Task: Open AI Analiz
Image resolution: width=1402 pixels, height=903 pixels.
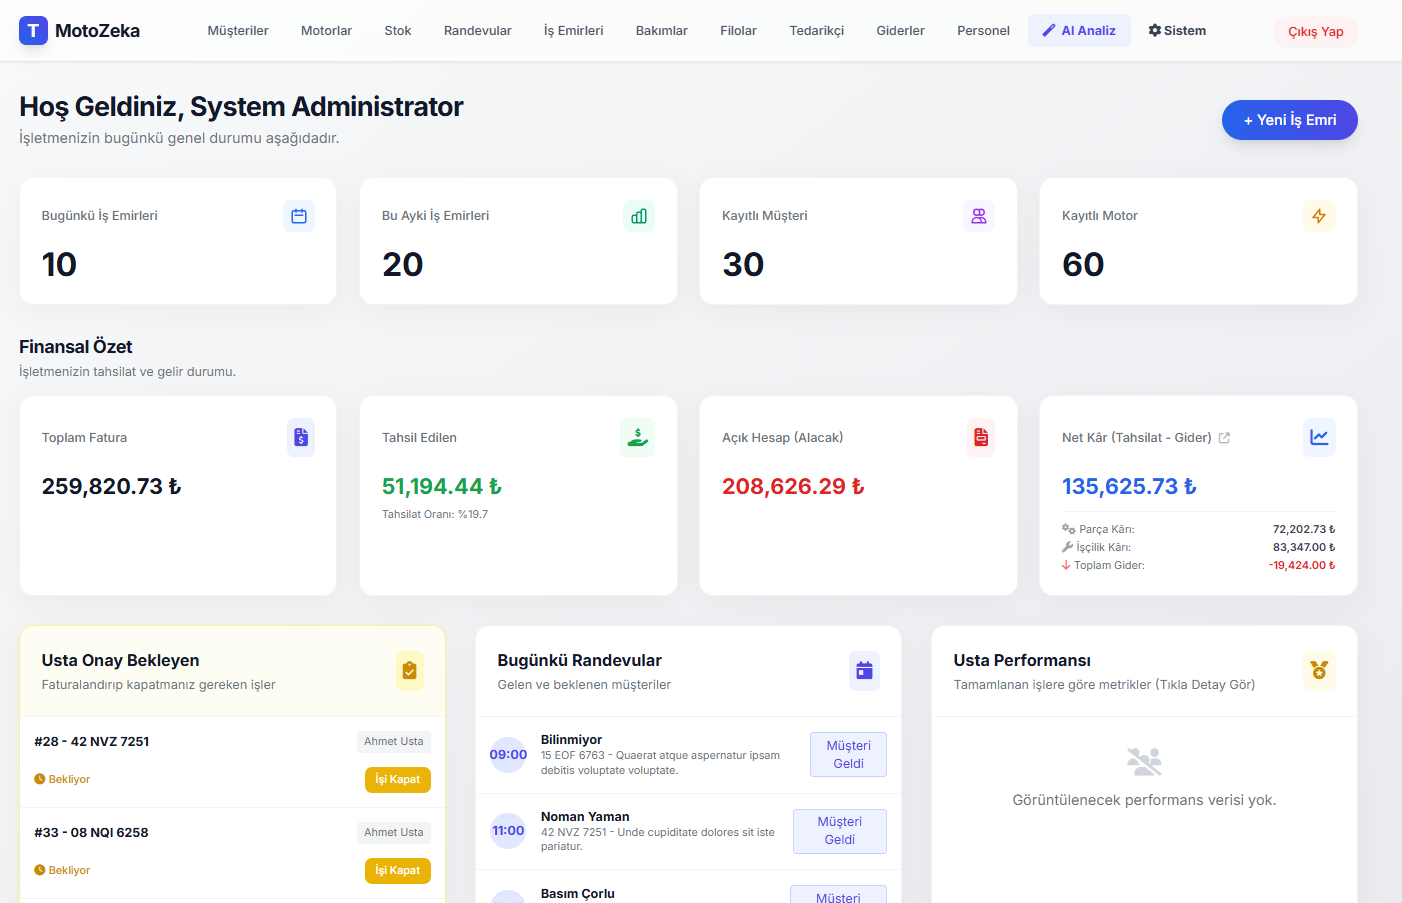Action: click(1079, 31)
